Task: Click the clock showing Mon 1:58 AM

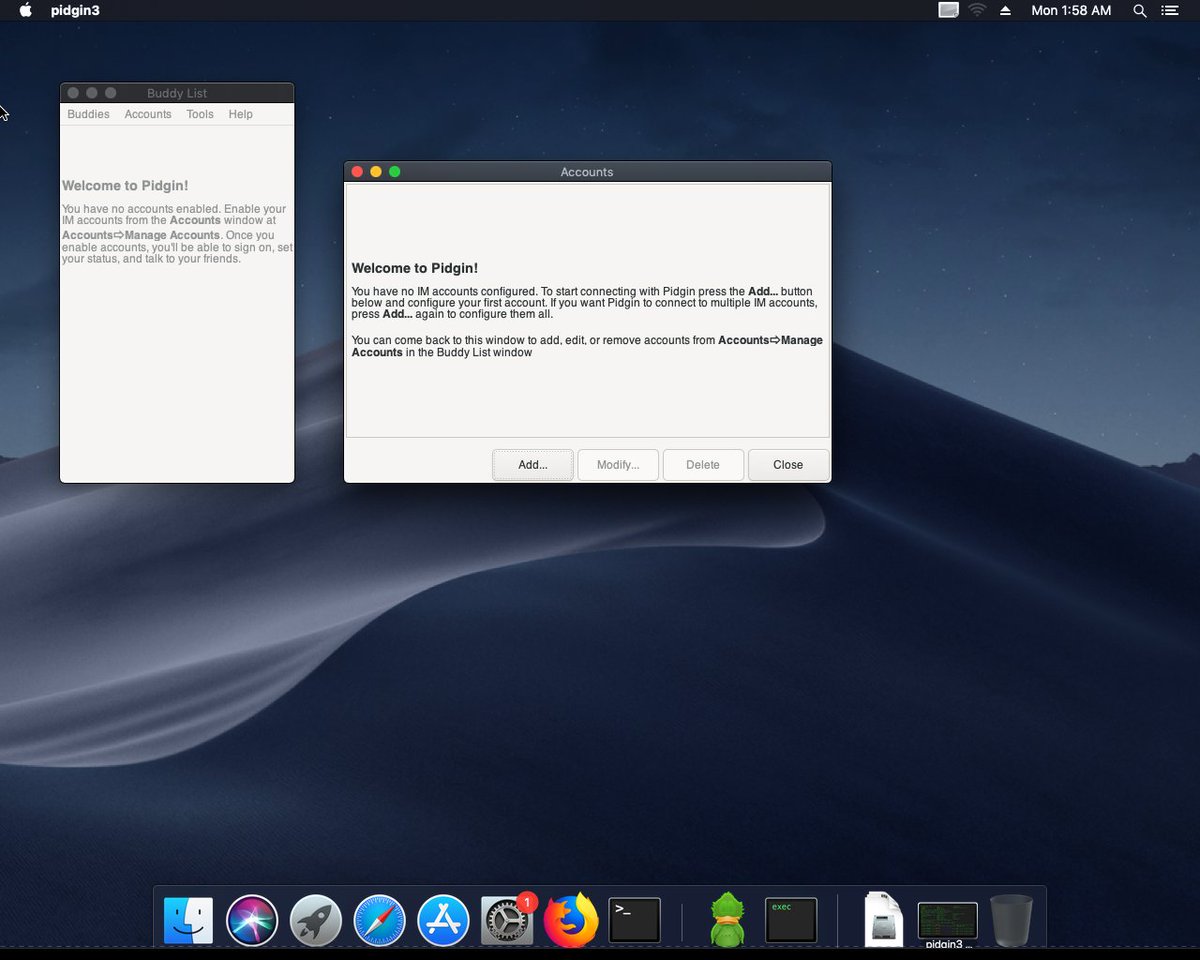Action: (x=1071, y=10)
